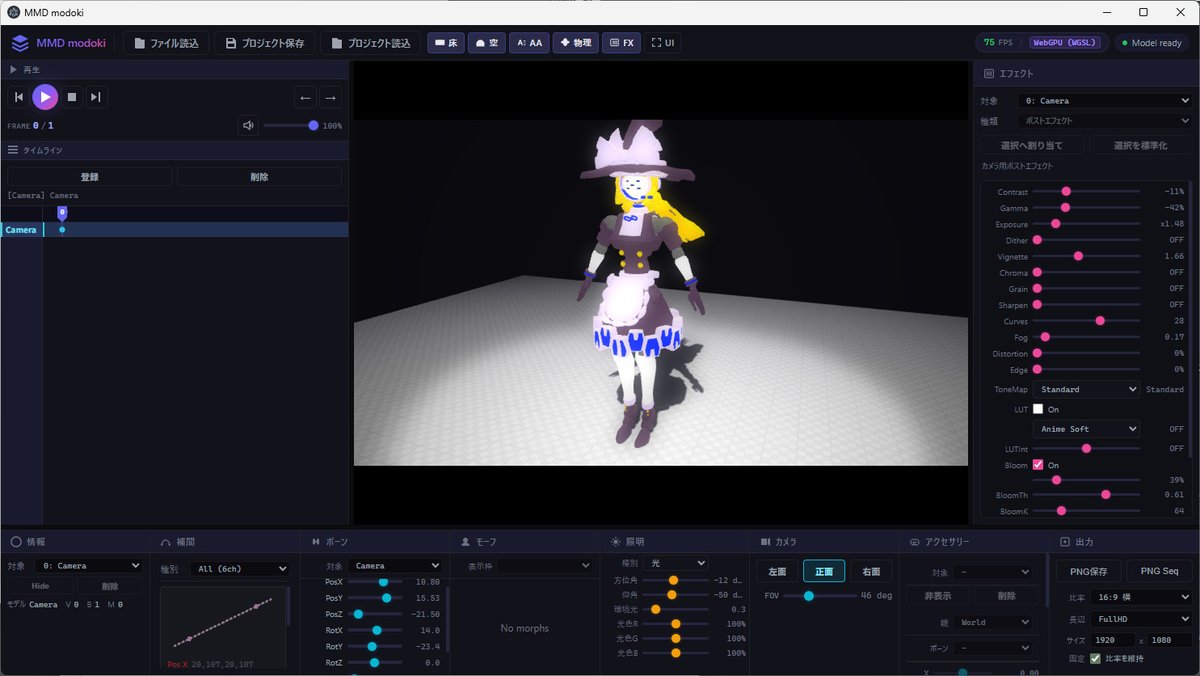Click the output (出力) panel icon
This screenshot has height=676, width=1200.
click(x=1065, y=541)
